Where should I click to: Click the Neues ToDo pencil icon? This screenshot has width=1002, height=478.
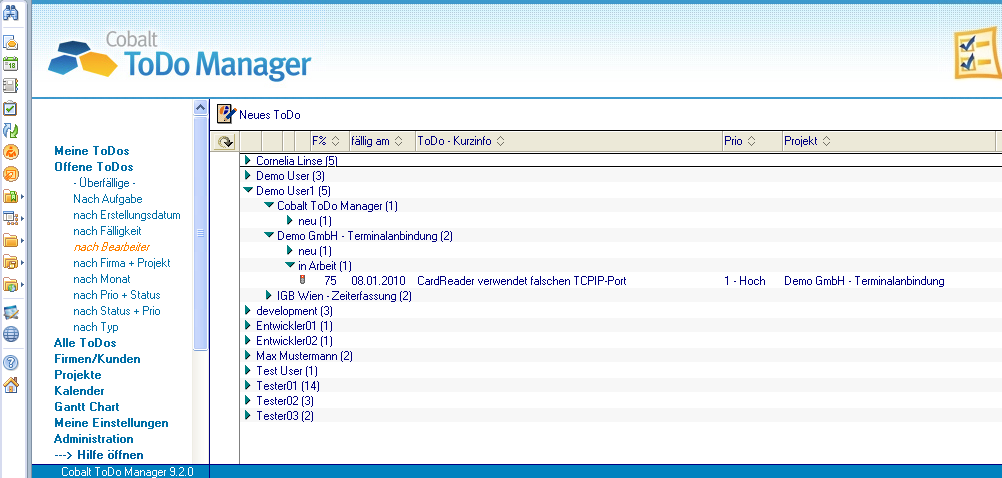226,114
